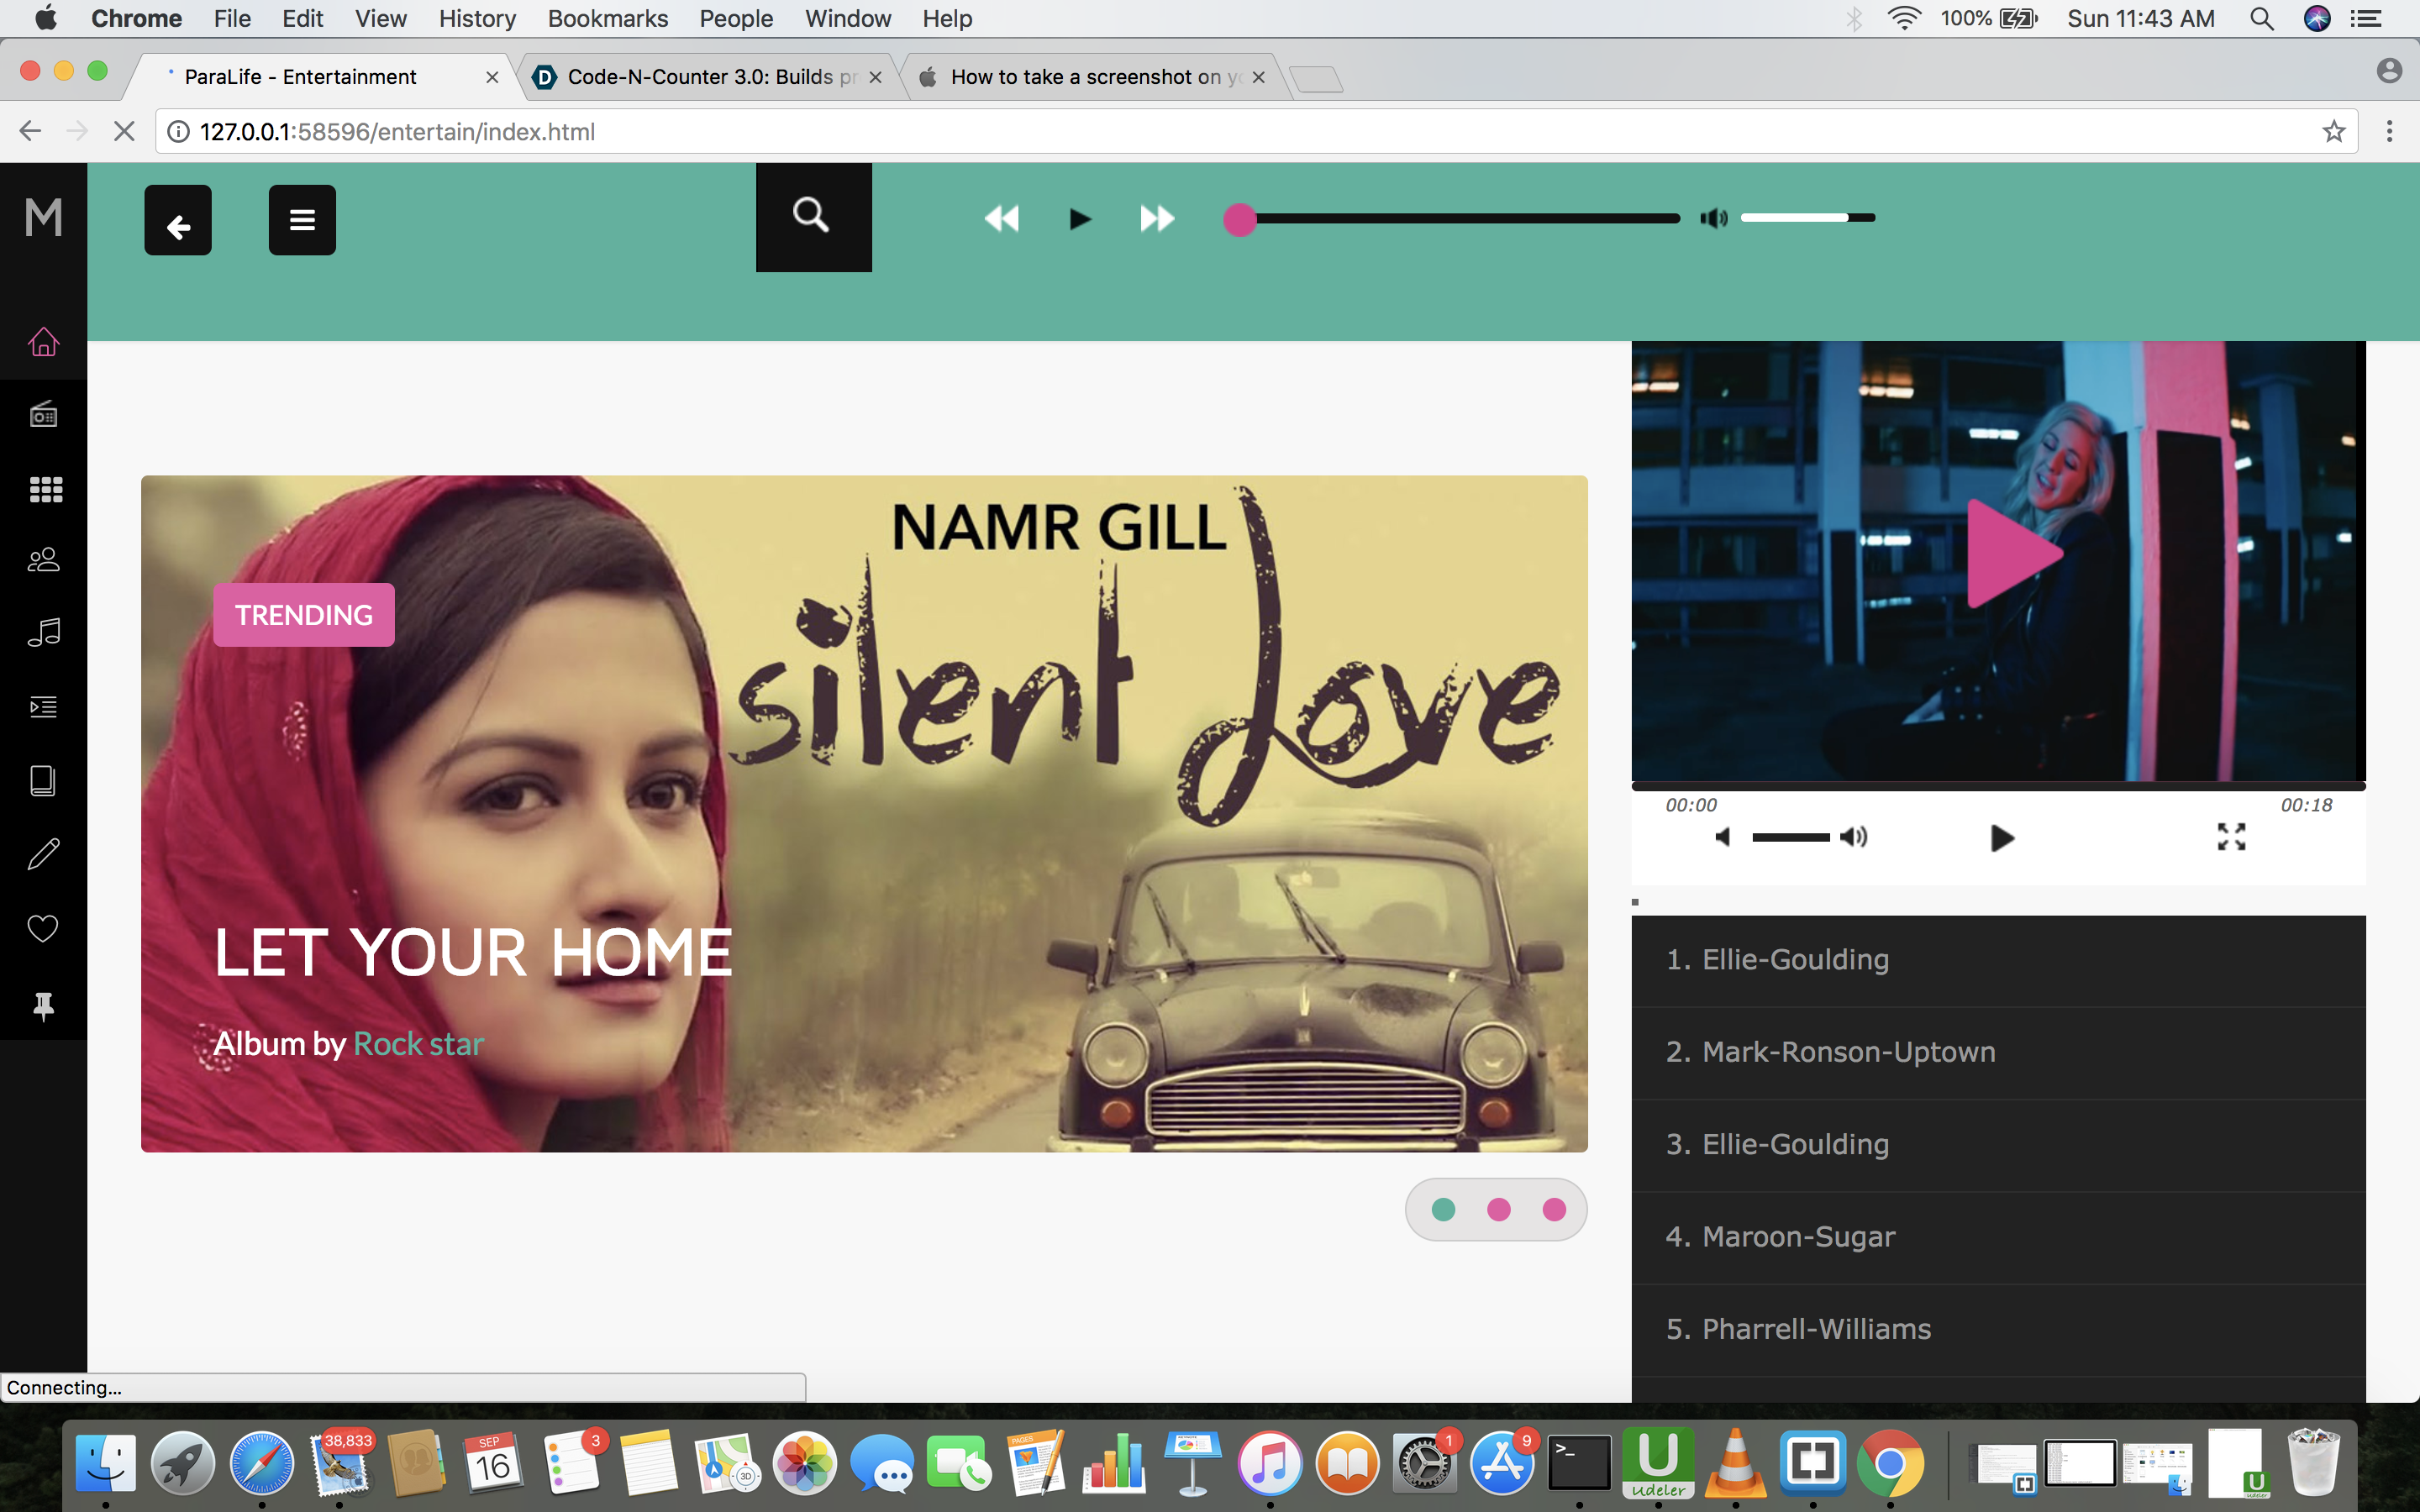
Task: Open the History menu in menu bar
Action: tap(477, 18)
